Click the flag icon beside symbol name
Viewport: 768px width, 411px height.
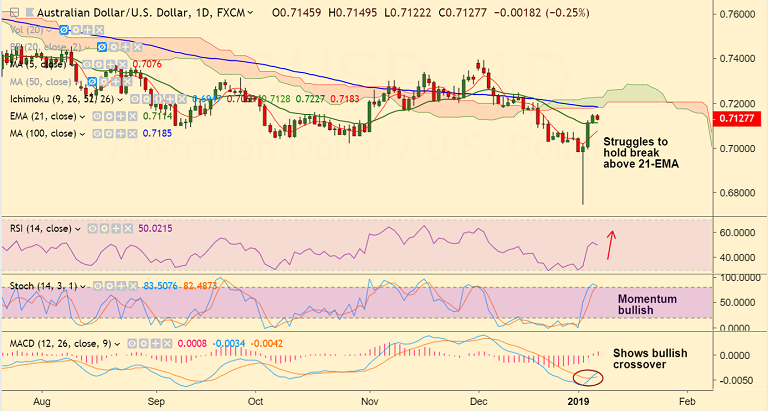click(x=30, y=12)
